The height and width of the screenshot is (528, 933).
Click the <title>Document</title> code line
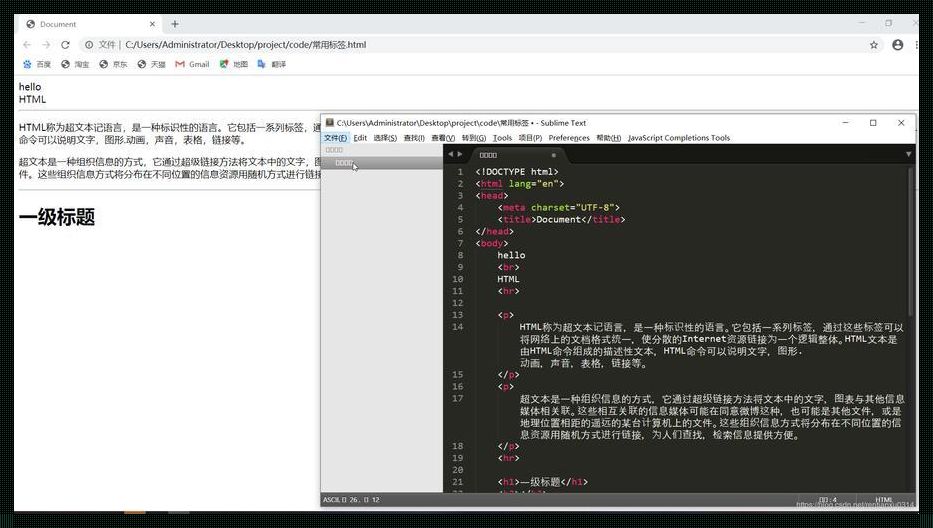[561, 220]
